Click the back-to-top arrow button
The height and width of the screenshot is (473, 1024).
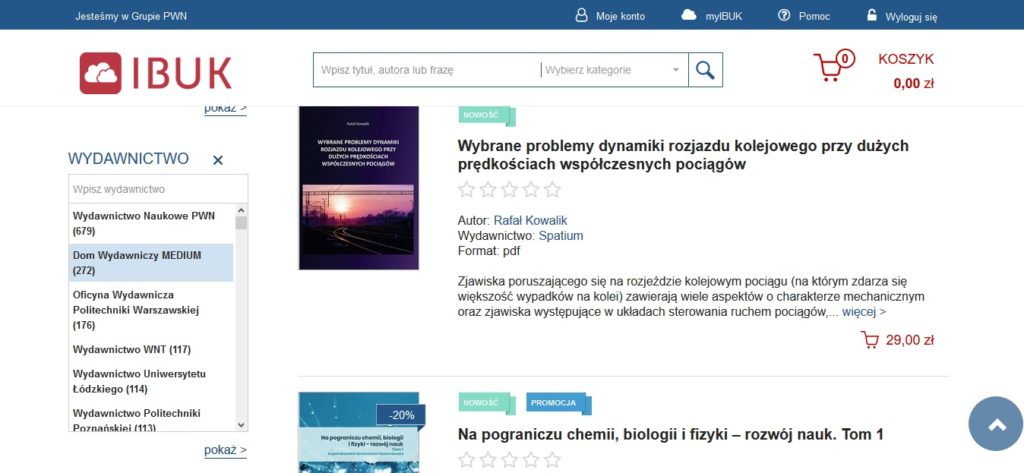[996, 424]
